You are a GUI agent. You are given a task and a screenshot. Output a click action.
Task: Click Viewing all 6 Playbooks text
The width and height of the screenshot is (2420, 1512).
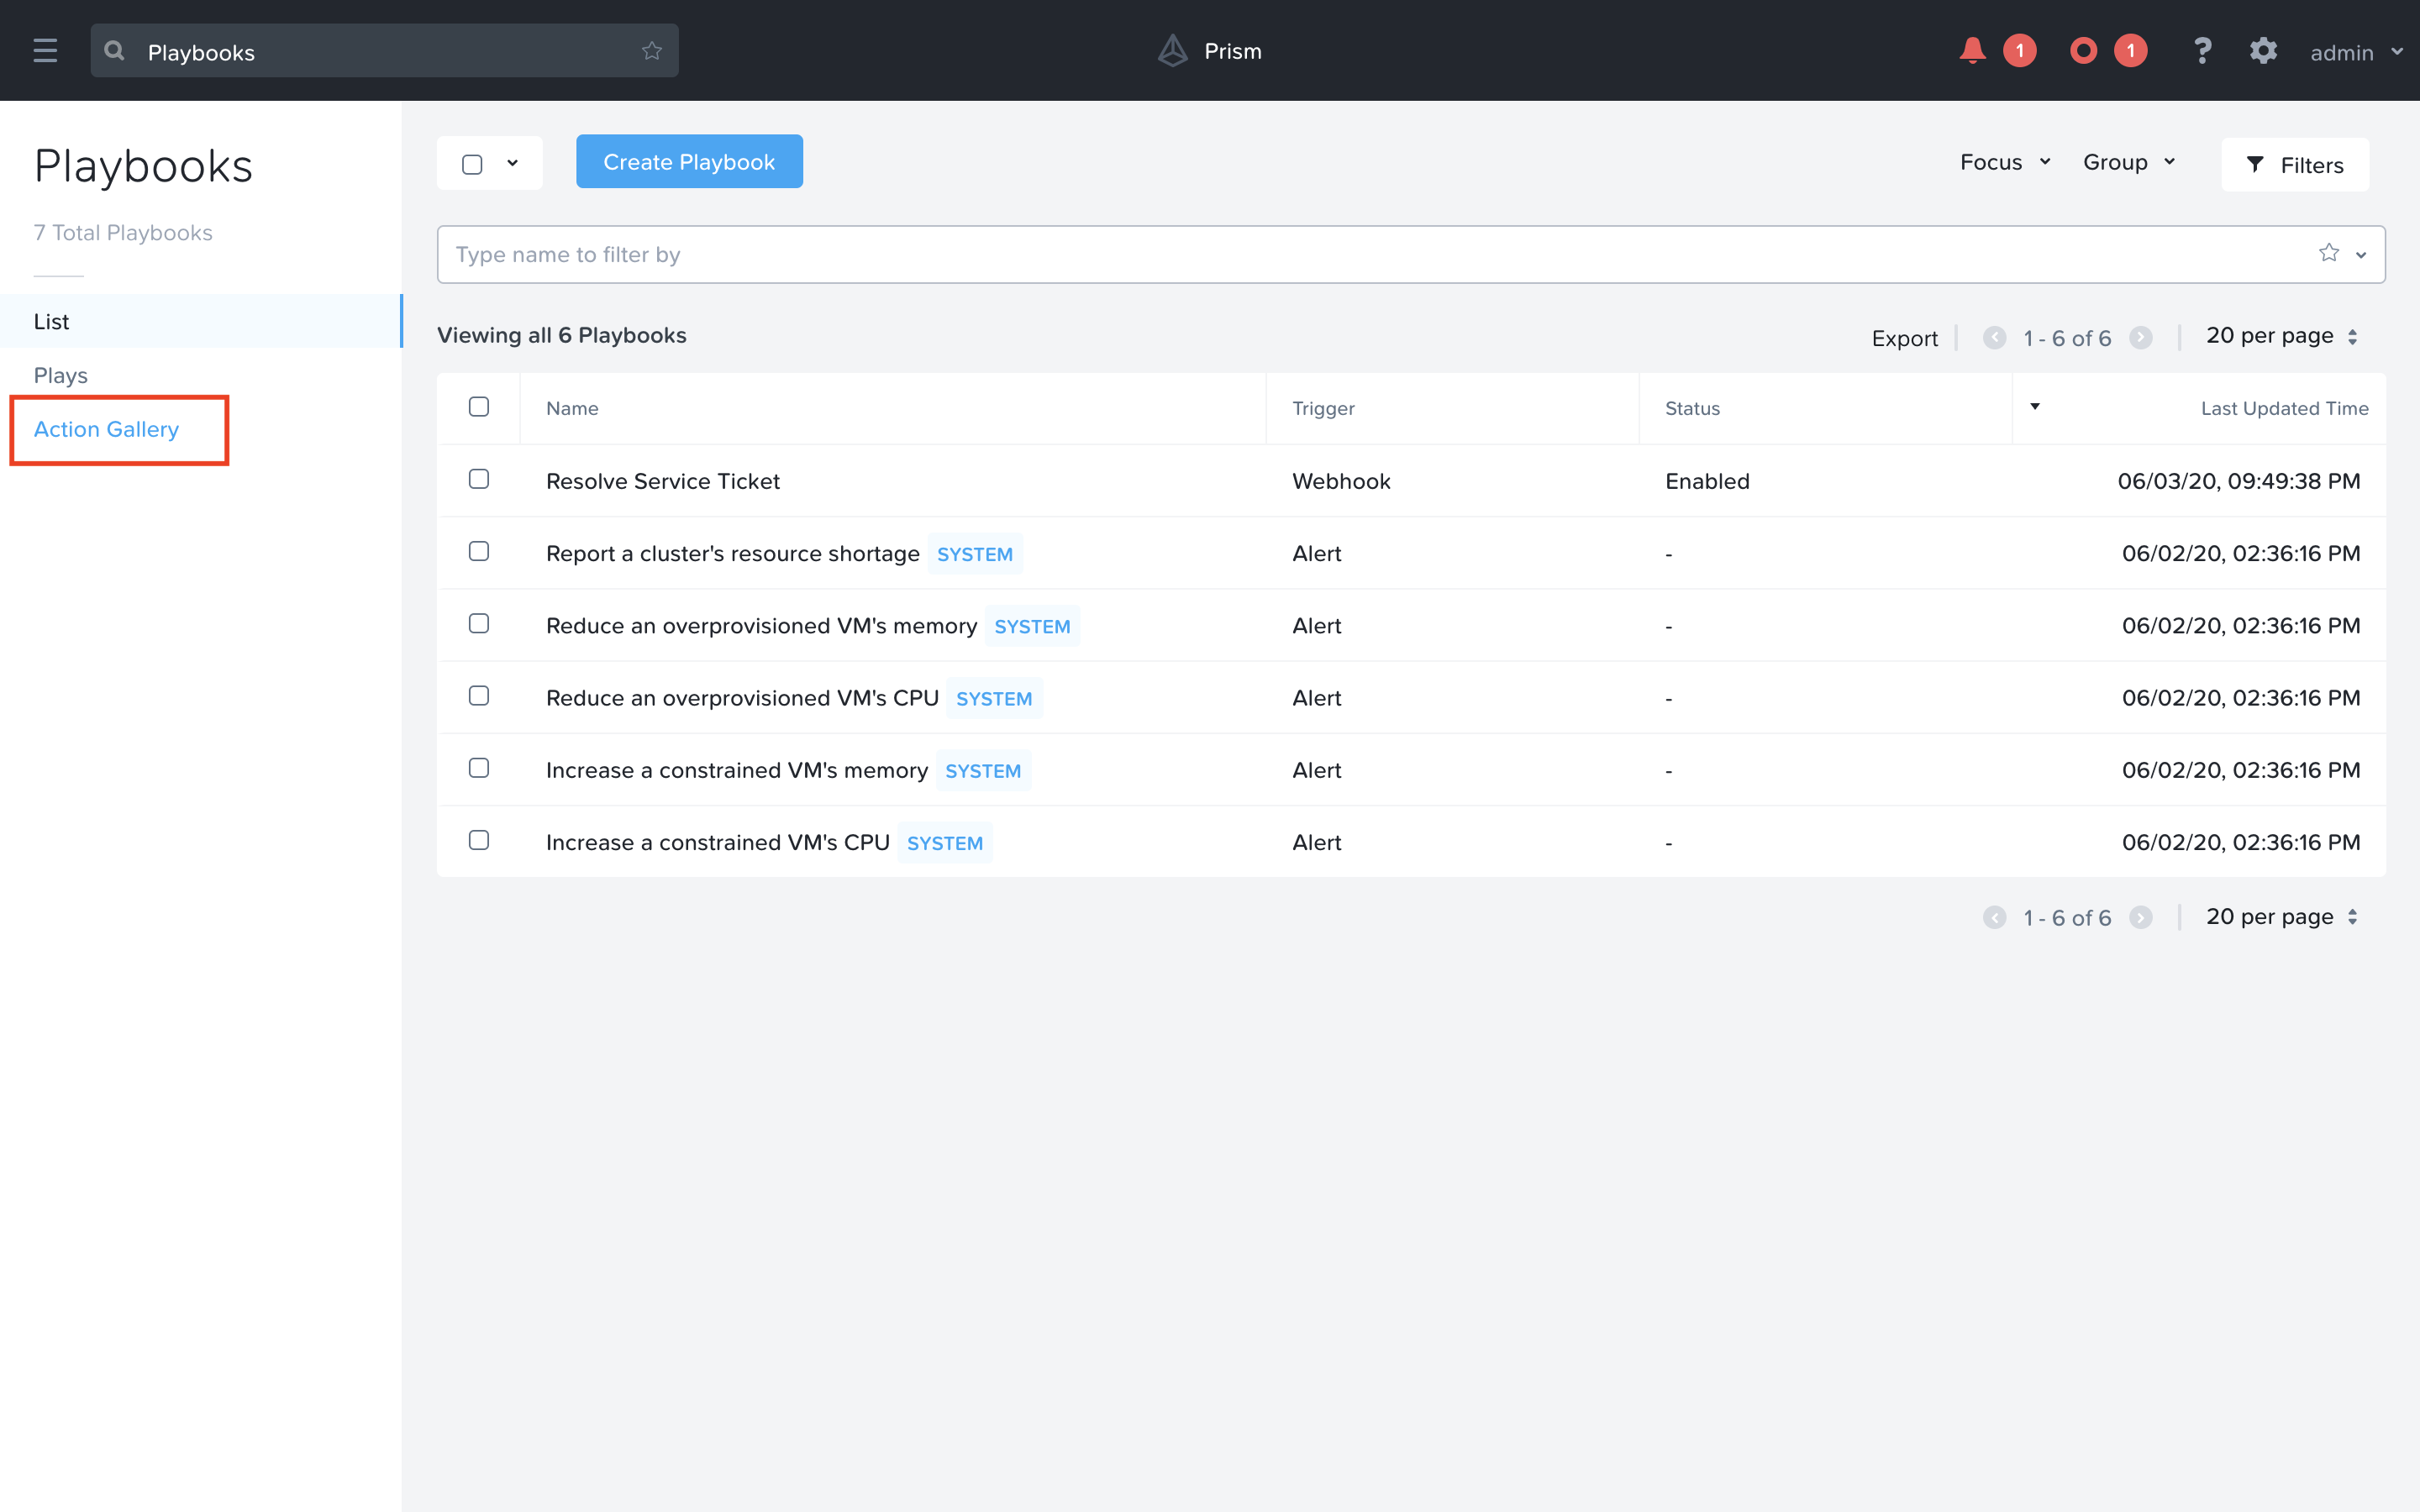pos(562,335)
